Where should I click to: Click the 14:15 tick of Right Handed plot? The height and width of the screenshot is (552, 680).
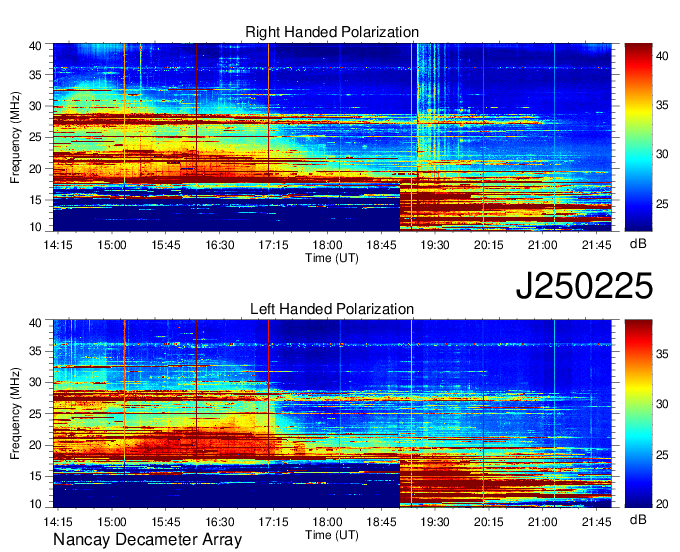pyautogui.click(x=58, y=245)
